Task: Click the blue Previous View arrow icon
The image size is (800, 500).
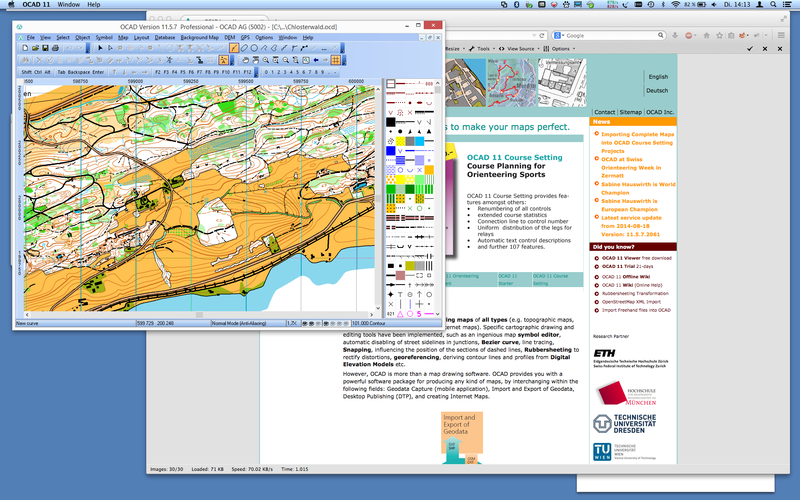Action: pyautogui.click(x=316, y=60)
